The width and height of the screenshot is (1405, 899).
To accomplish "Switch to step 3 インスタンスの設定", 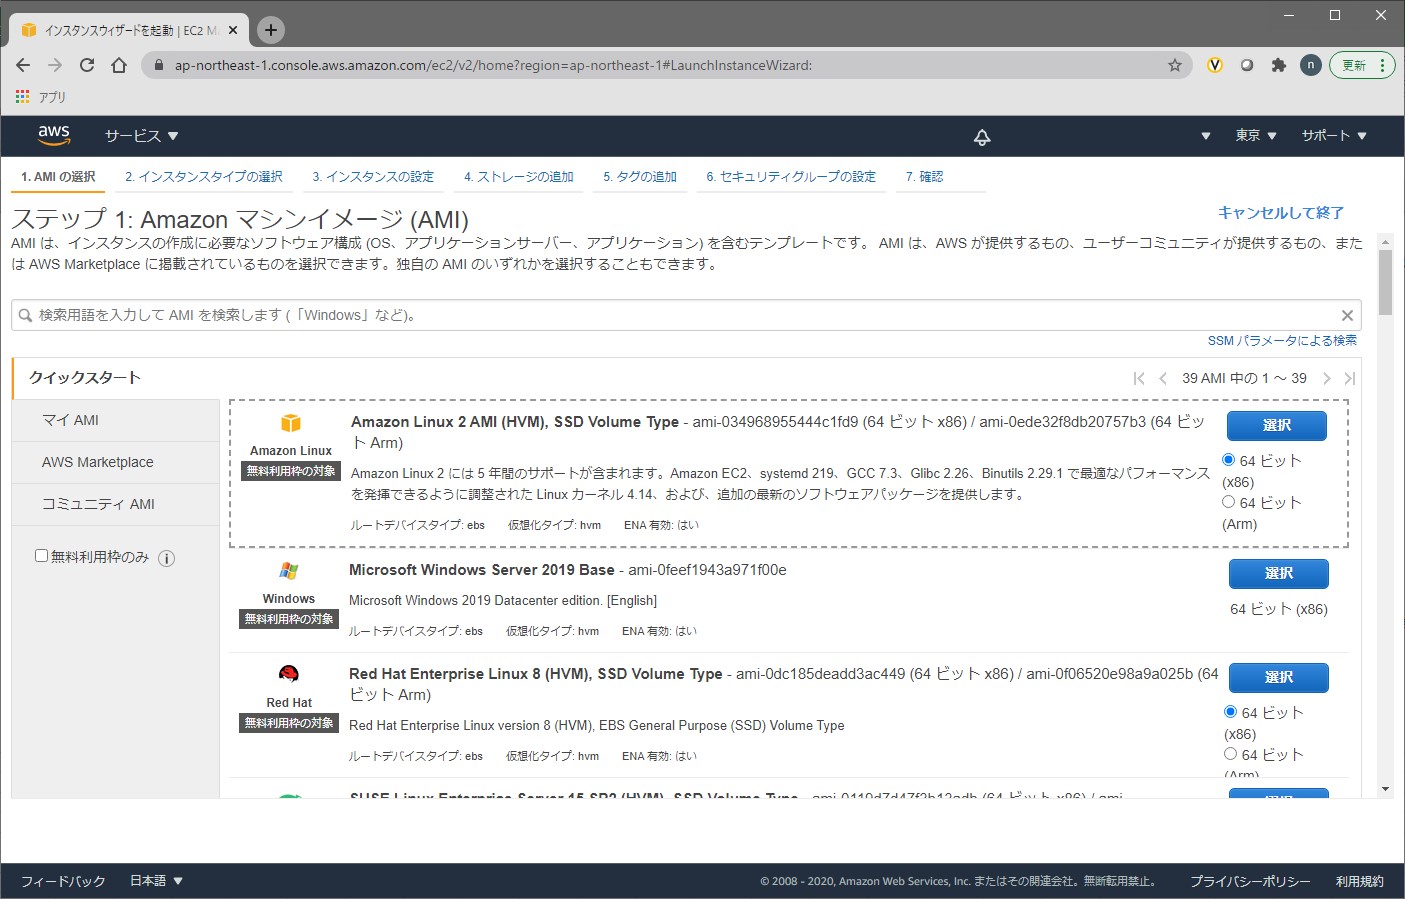I will click(x=373, y=177).
